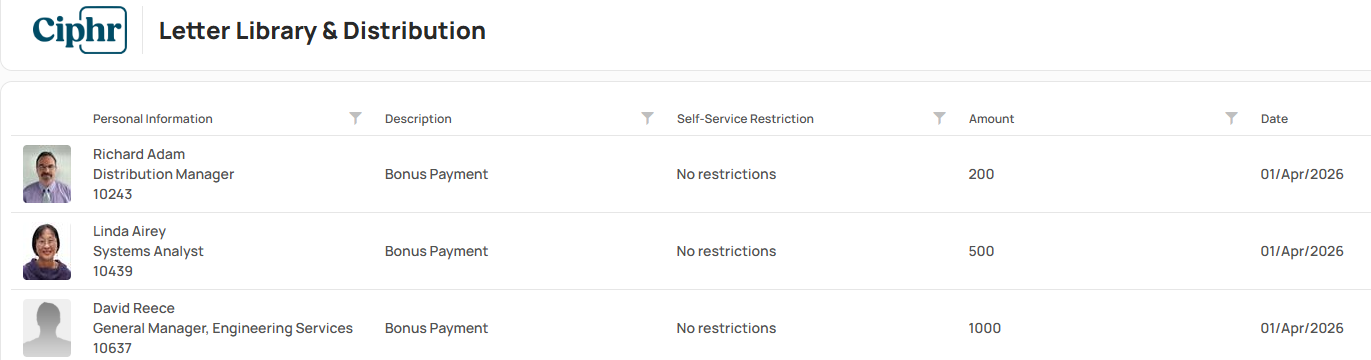Select the Richard Adam name link

[139, 154]
